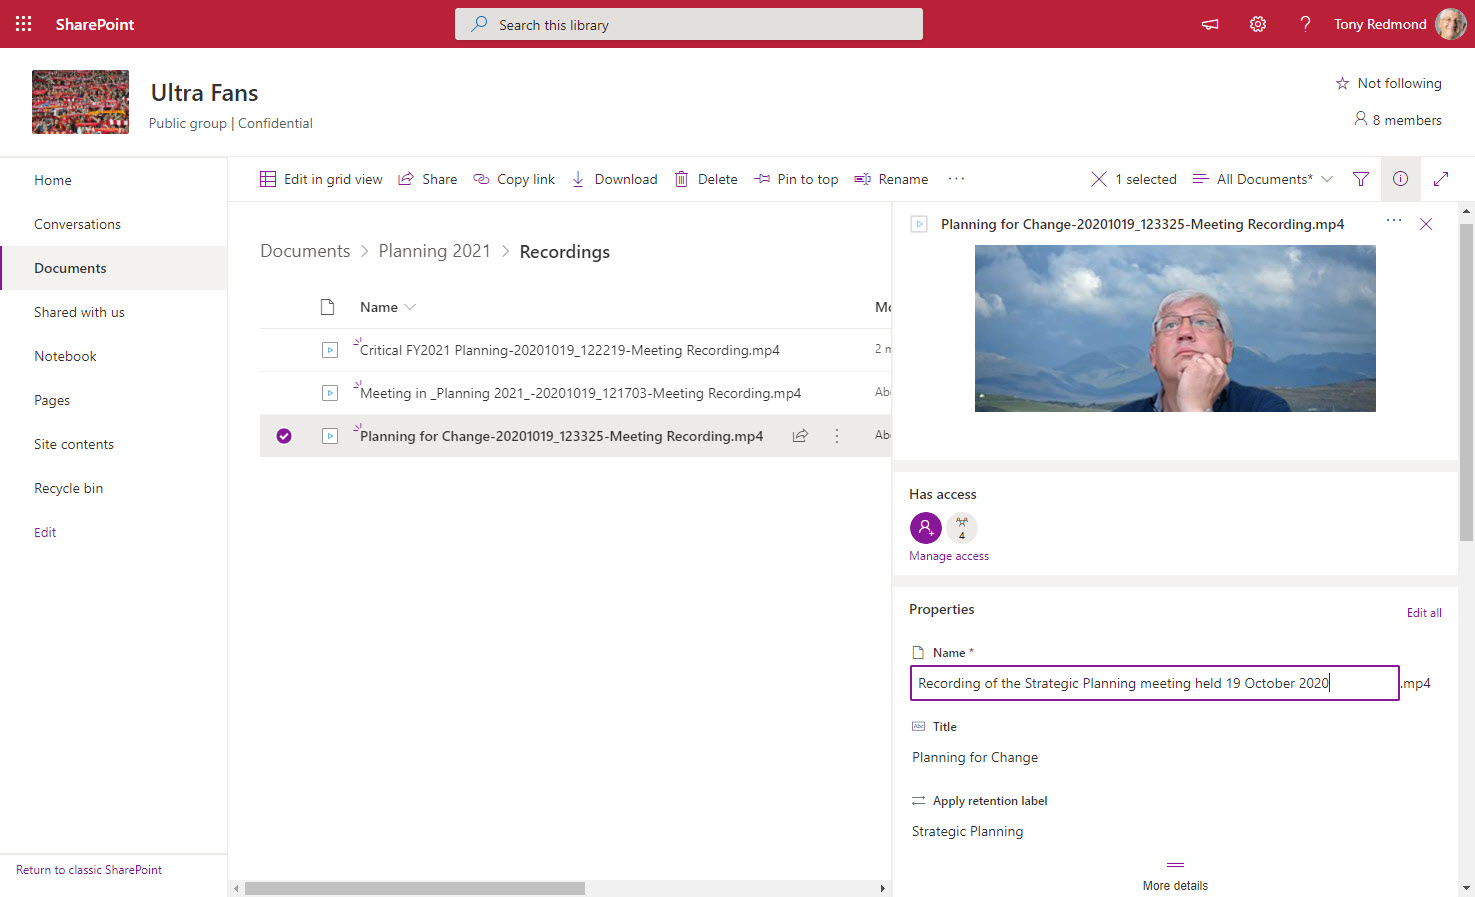The height and width of the screenshot is (897, 1475).
Task: Click the horizontal scrollbar under the file list
Action: coord(415,888)
